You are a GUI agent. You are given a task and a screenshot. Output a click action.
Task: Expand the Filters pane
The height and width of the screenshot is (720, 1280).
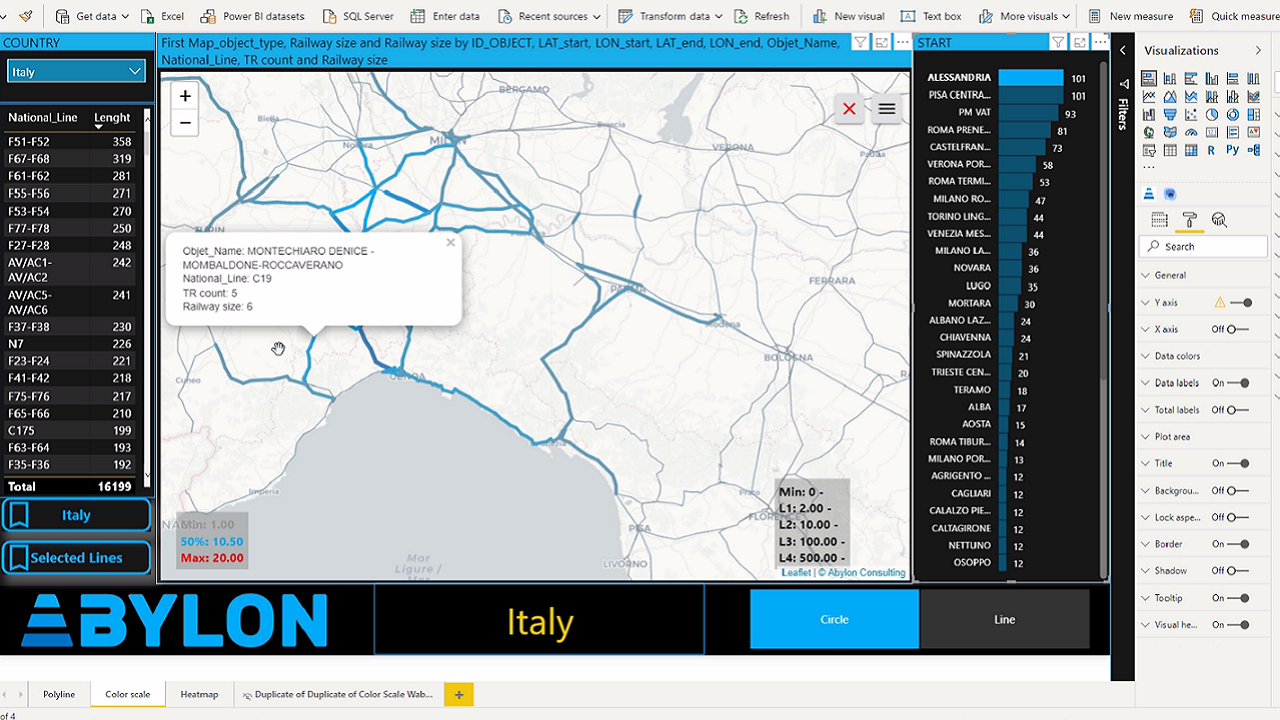point(1123,50)
